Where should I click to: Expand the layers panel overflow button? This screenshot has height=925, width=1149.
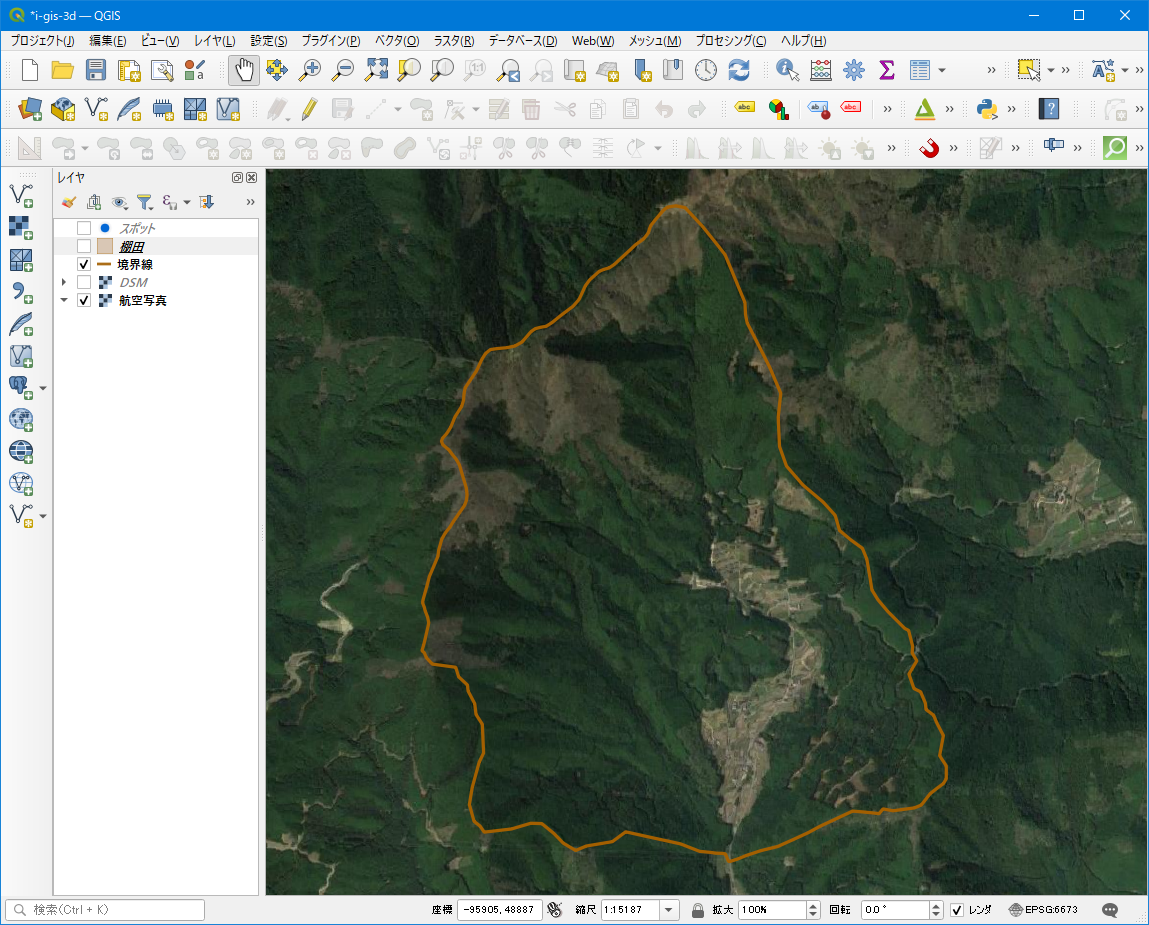[x=249, y=202]
